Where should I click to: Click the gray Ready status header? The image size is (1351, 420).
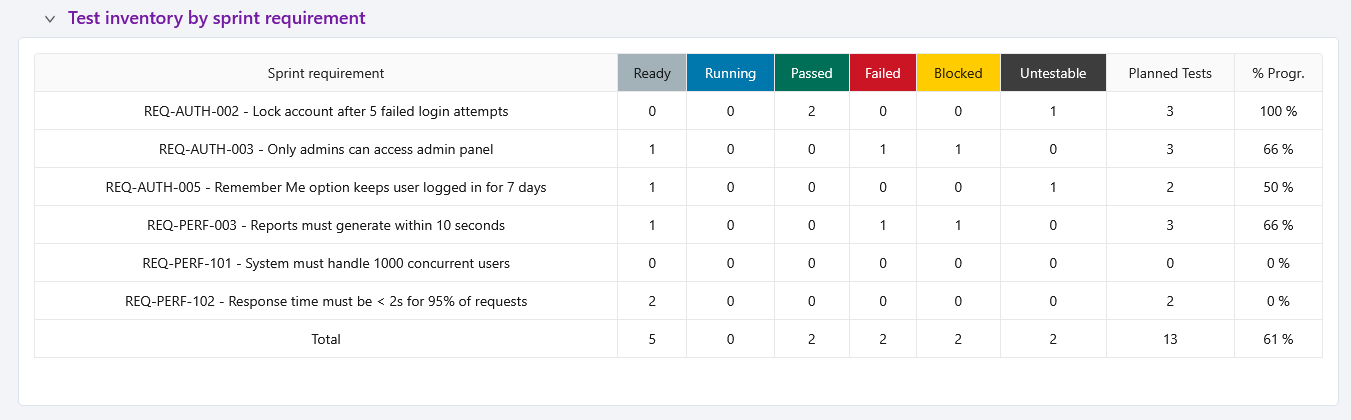(x=652, y=73)
